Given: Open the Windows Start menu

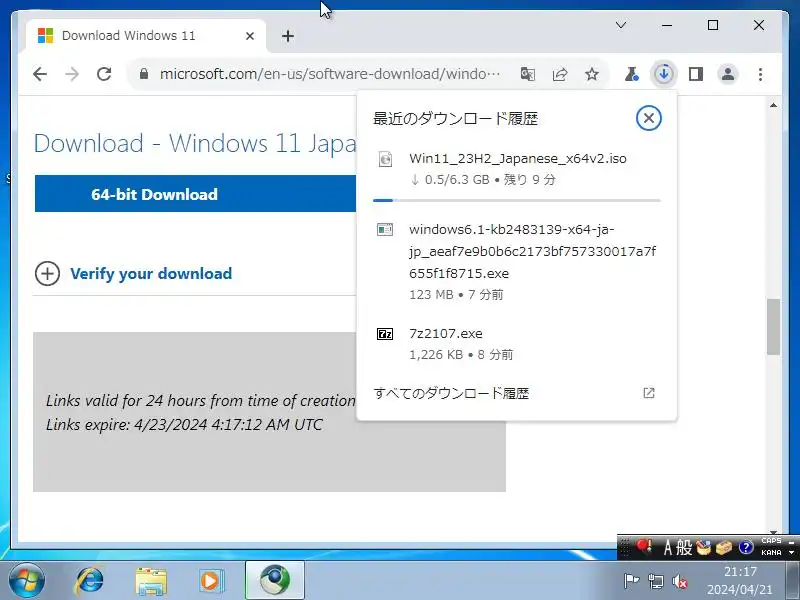Looking at the screenshot, I should click(25, 581).
